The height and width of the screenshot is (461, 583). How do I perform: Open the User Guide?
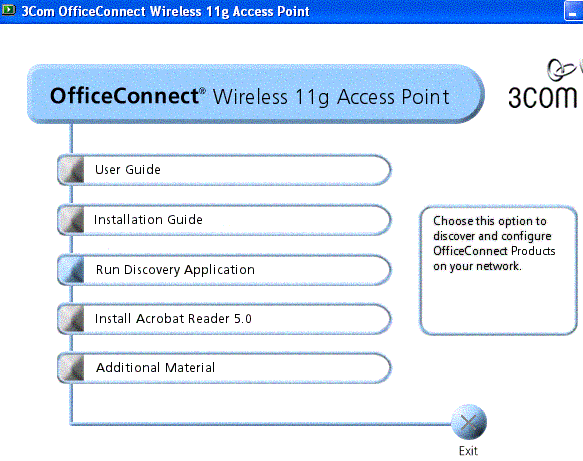coord(224,170)
